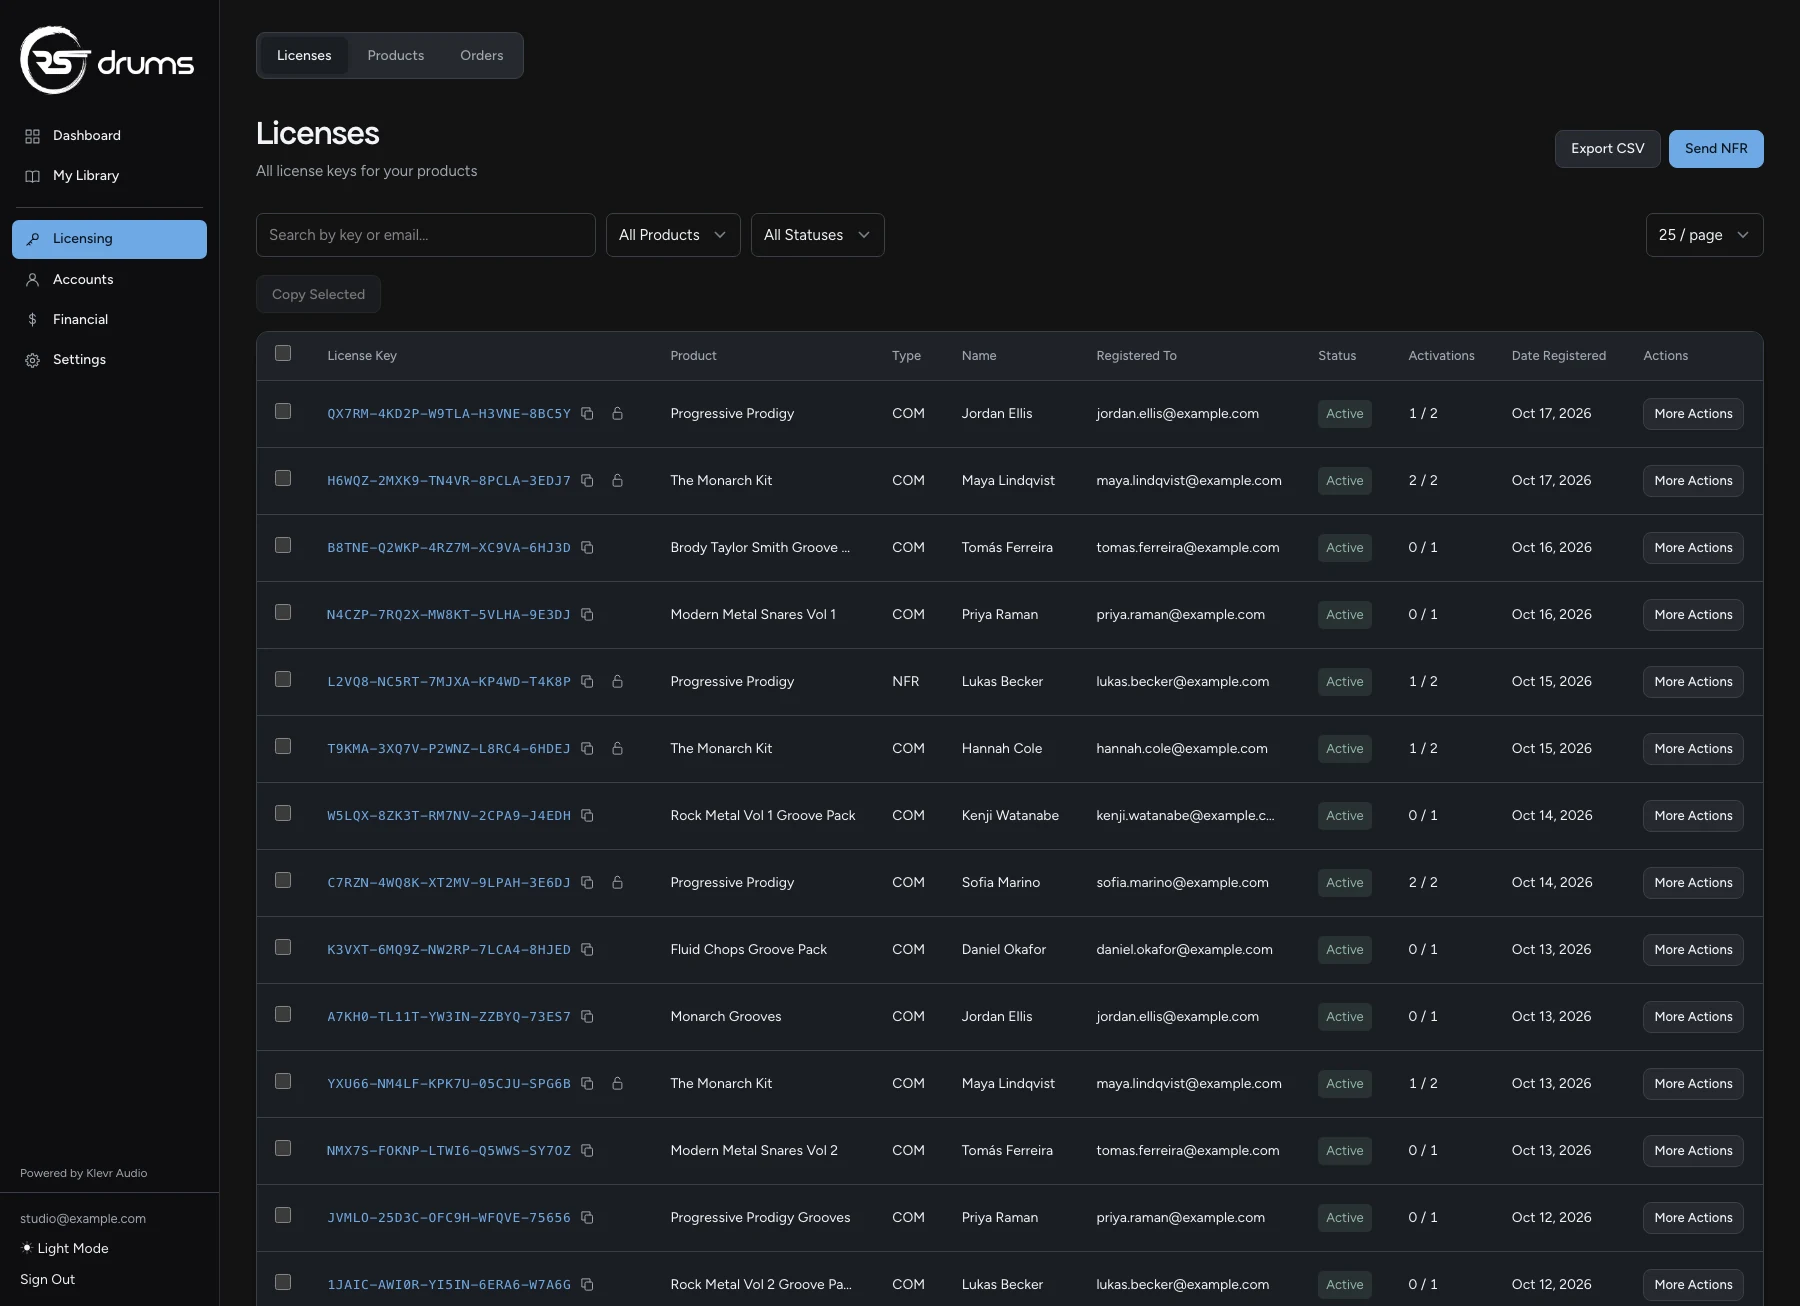The width and height of the screenshot is (1800, 1306).
Task: Copy license key YXU66-NM4LF-KPK7U-05CJU-SPG6B
Action: [587, 1084]
